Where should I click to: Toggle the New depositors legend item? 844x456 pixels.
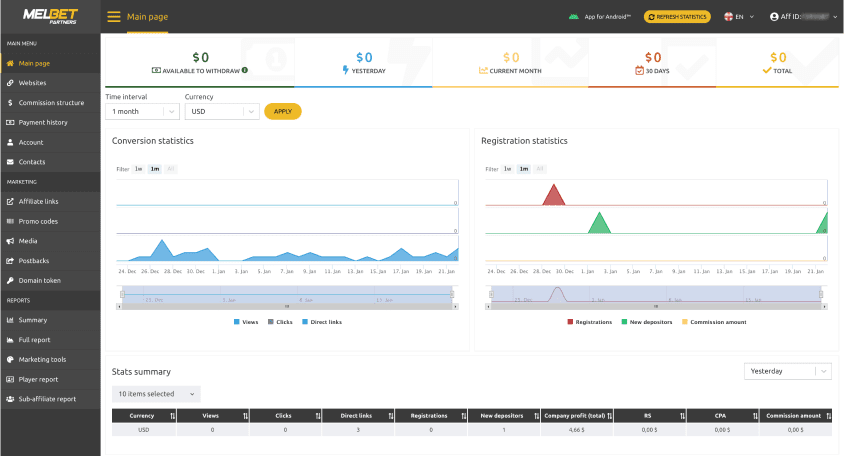649,322
